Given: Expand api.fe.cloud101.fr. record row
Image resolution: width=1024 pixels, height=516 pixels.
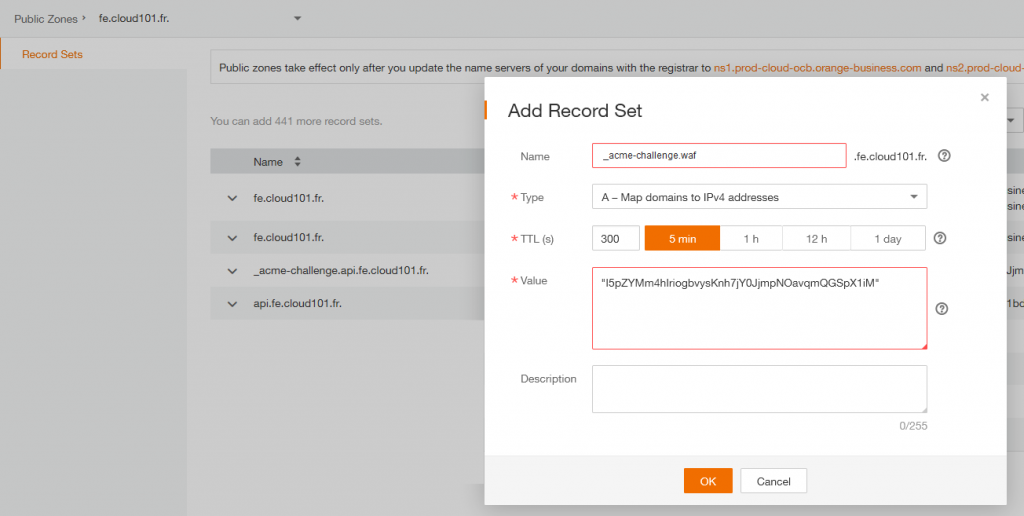Looking at the screenshot, I should (232, 304).
